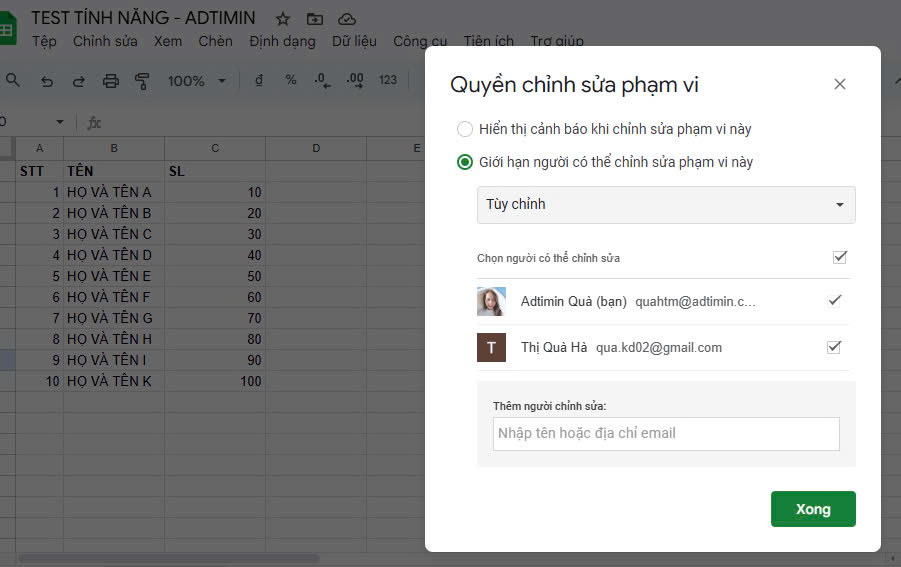Click the cell with value 30
The height and width of the screenshot is (567, 901).
[x=215, y=234]
